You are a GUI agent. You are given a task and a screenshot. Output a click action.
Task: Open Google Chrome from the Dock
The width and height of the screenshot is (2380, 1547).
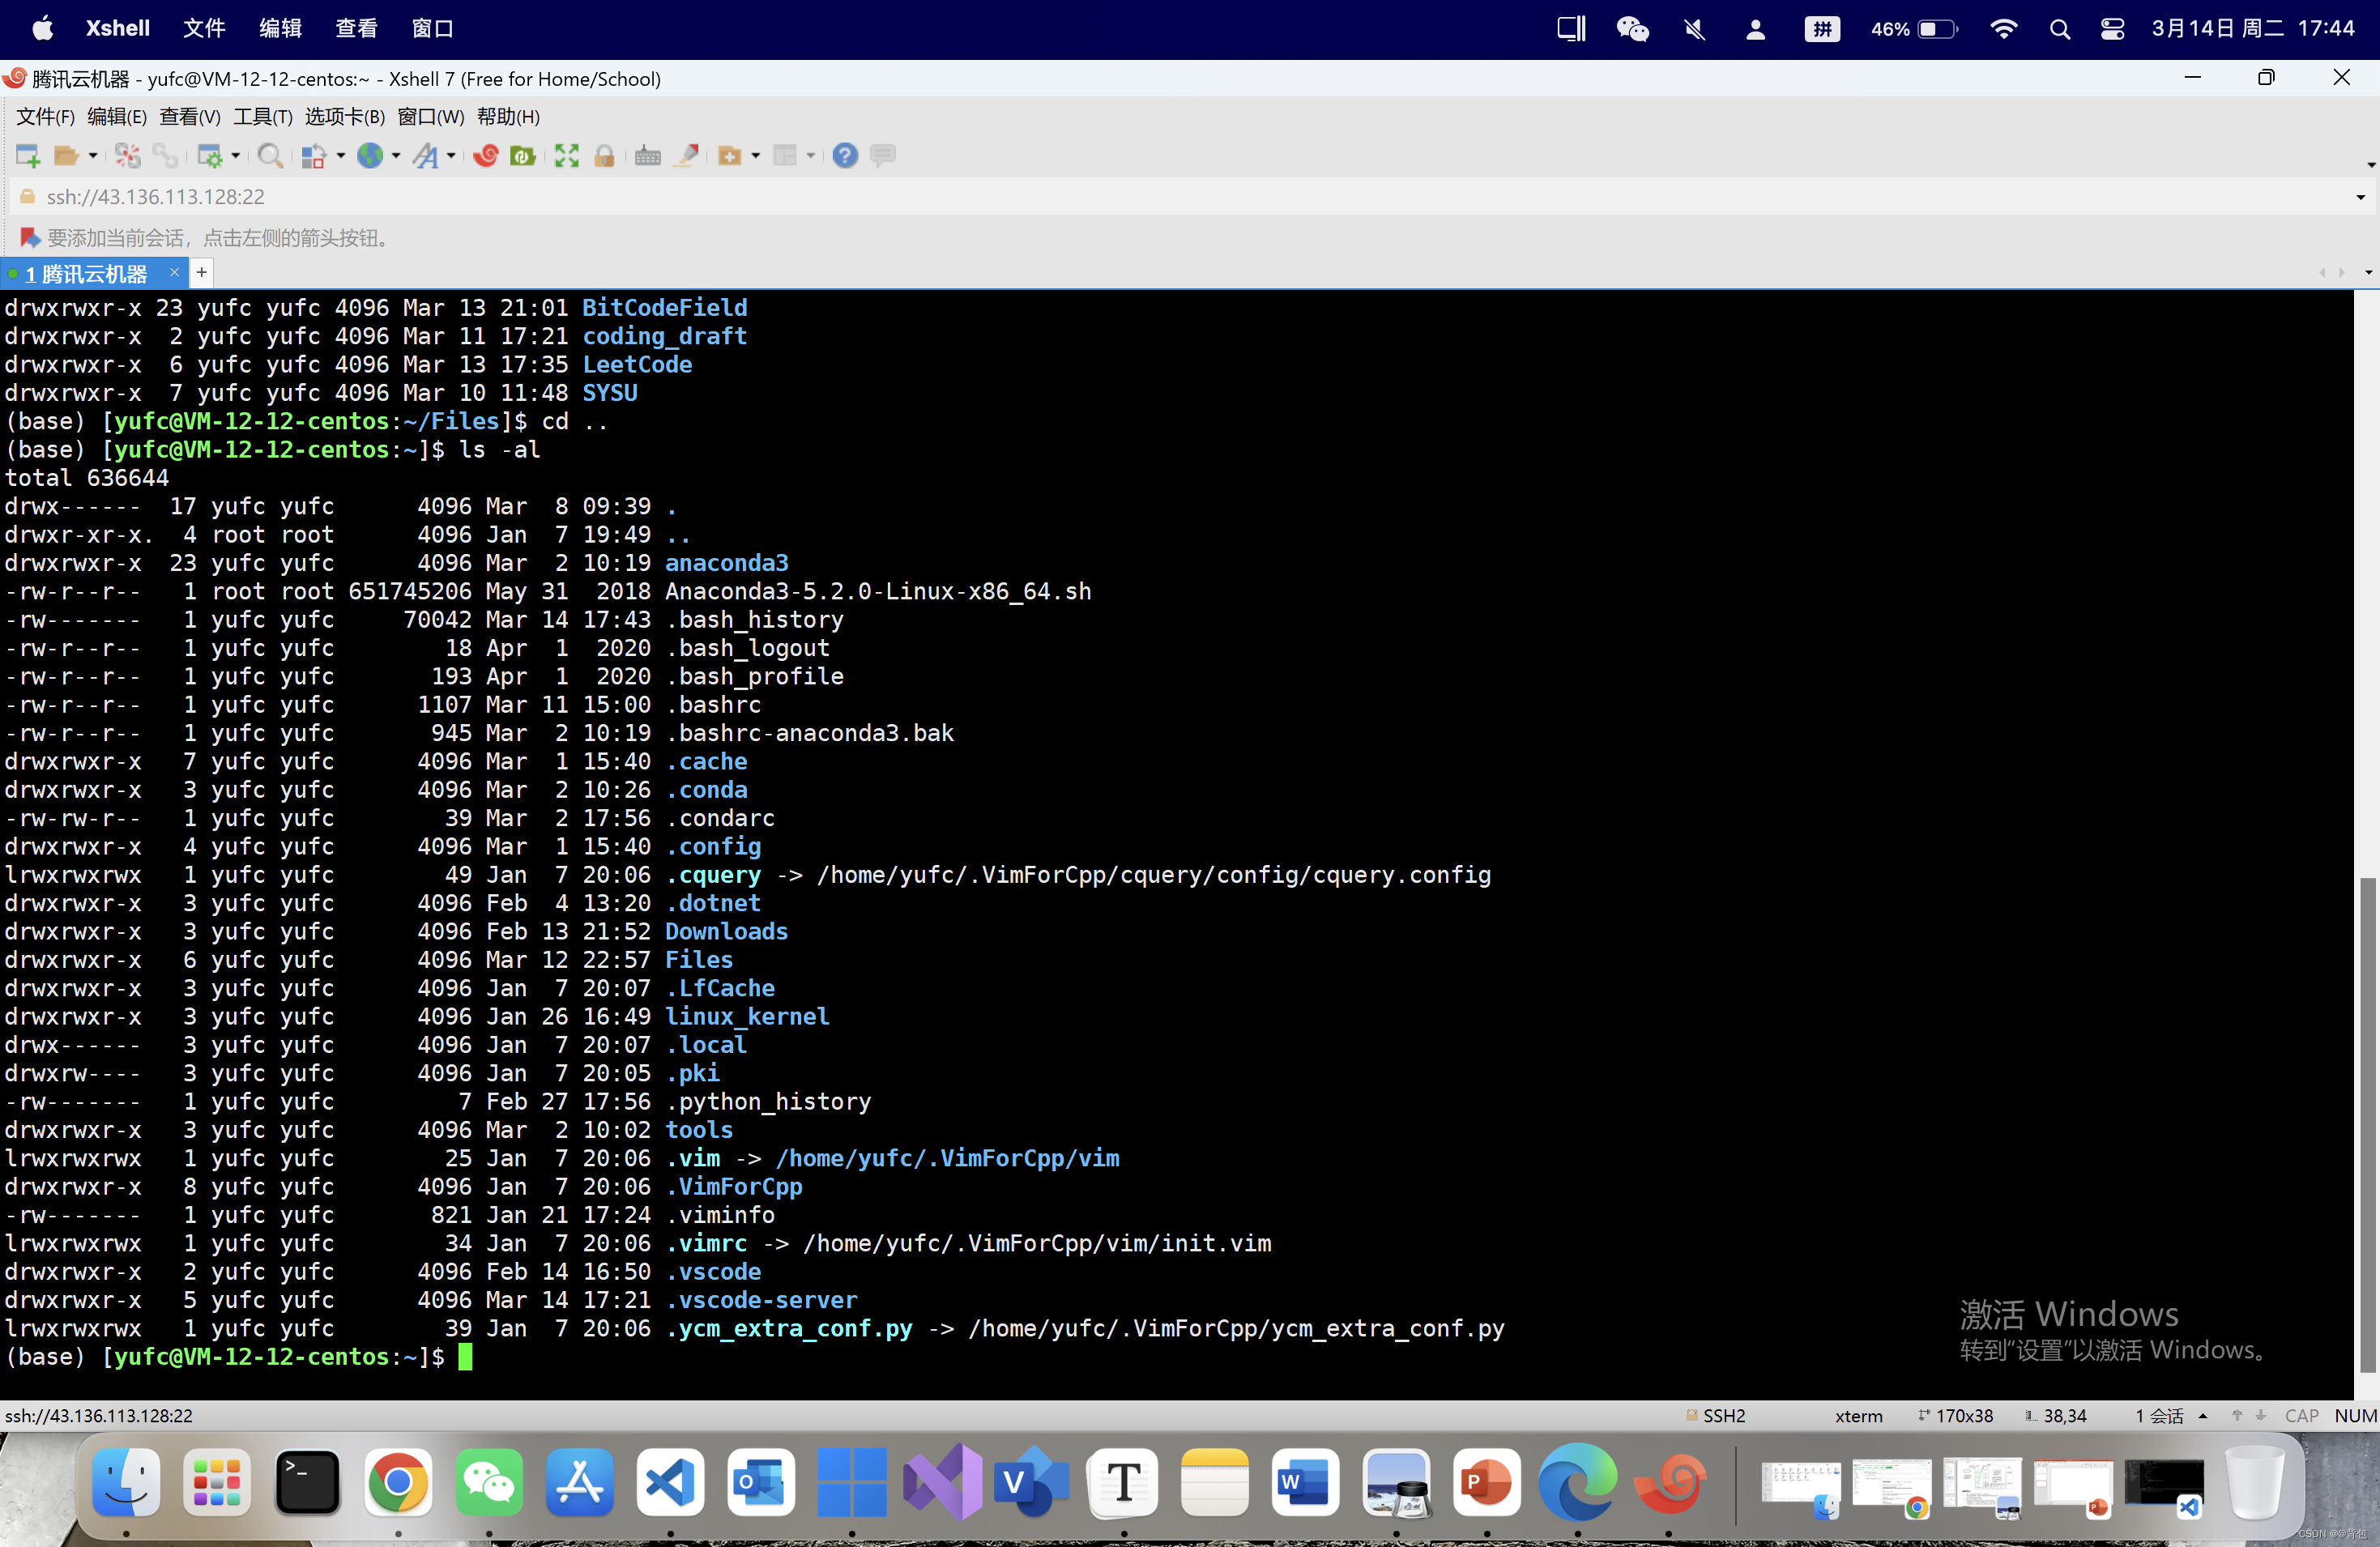click(x=398, y=1481)
